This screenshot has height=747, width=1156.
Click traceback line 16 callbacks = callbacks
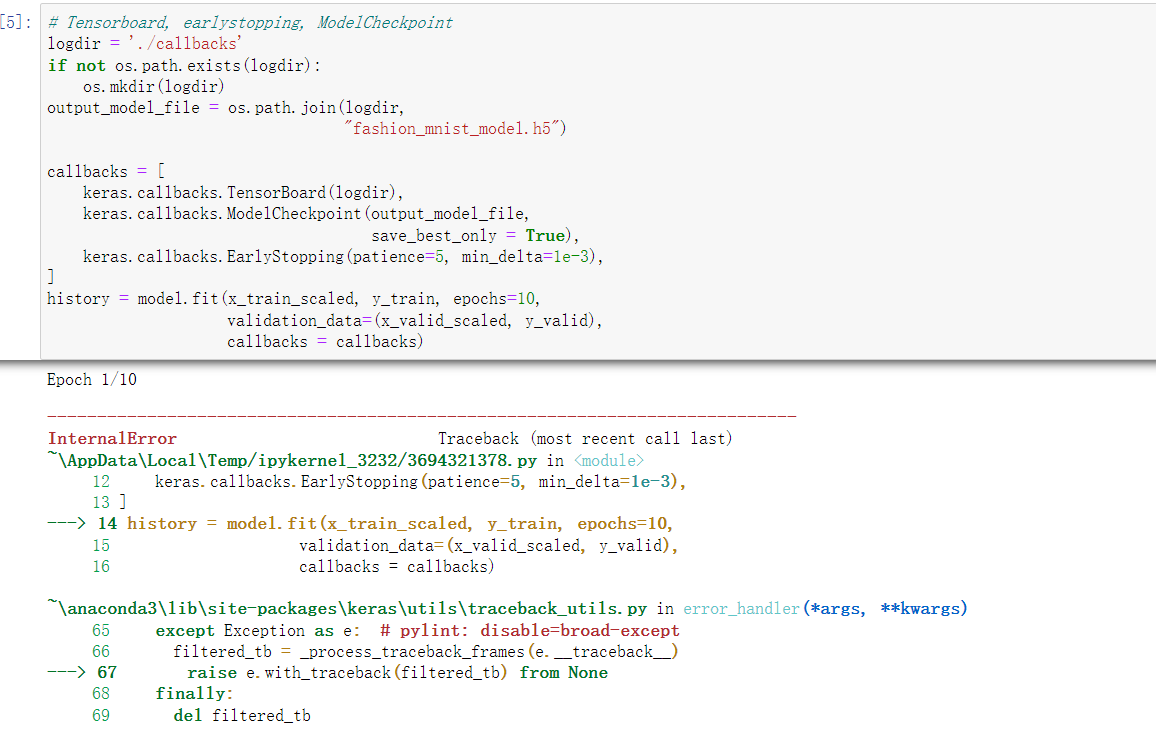[x=293, y=567]
